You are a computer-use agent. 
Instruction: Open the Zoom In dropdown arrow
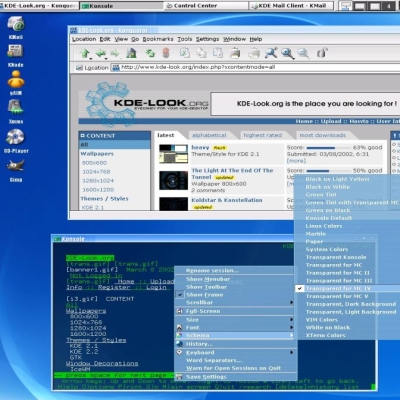pos(293,59)
